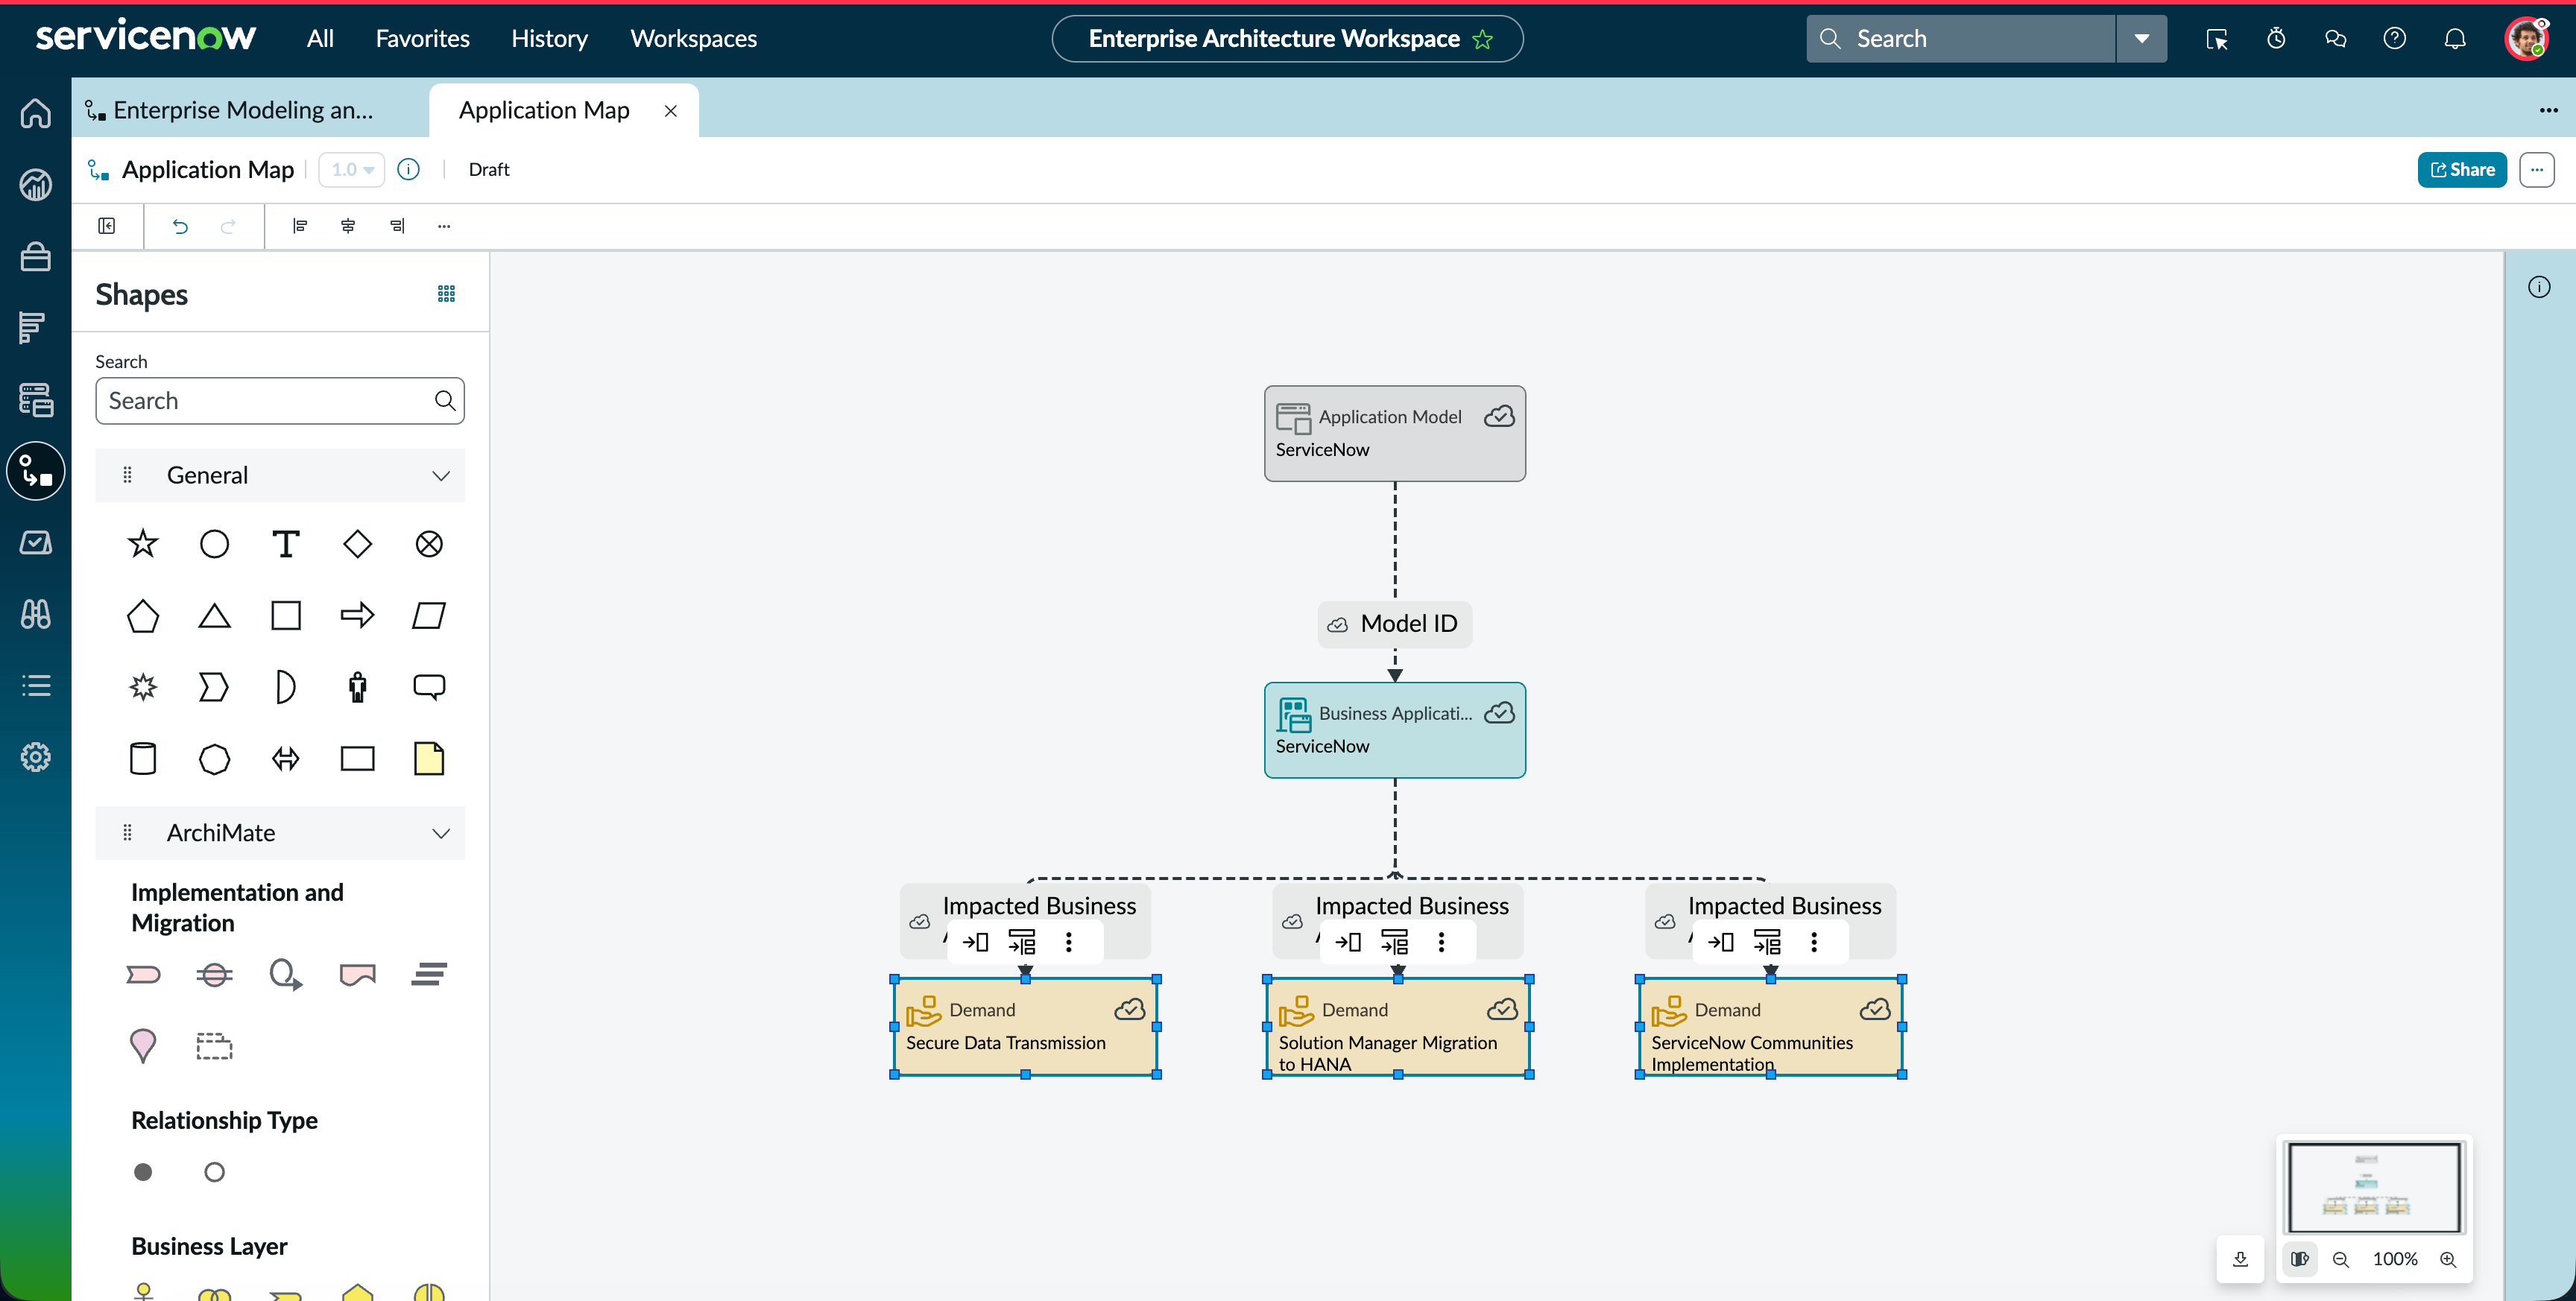Open the notifications bell icon

click(2455, 38)
